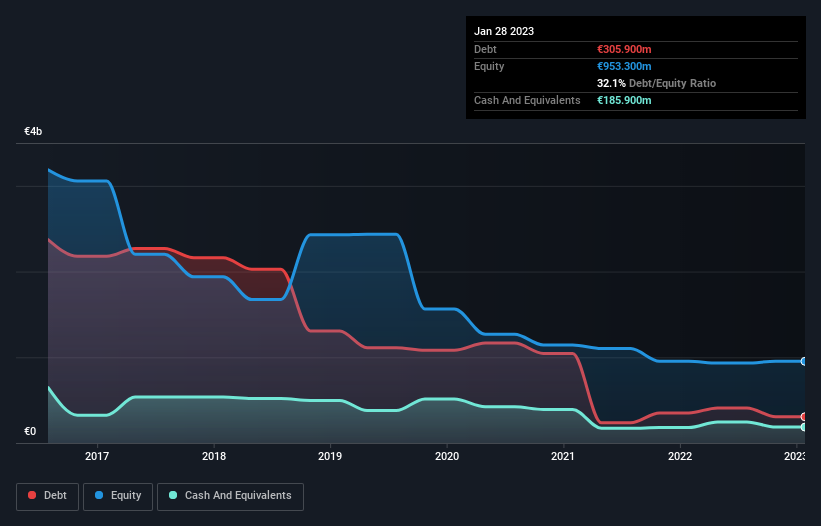Click the €4b y-axis label

(33, 131)
